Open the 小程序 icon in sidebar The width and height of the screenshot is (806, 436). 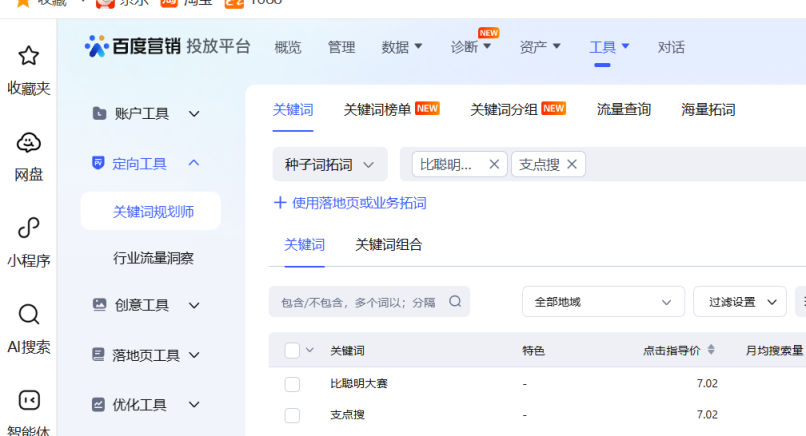(x=28, y=228)
